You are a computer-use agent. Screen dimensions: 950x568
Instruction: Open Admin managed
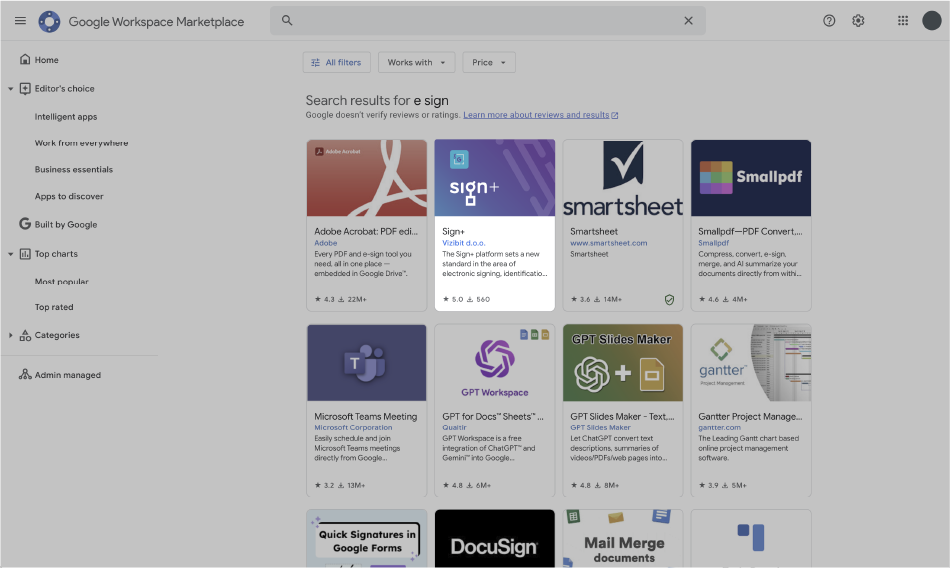67,375
